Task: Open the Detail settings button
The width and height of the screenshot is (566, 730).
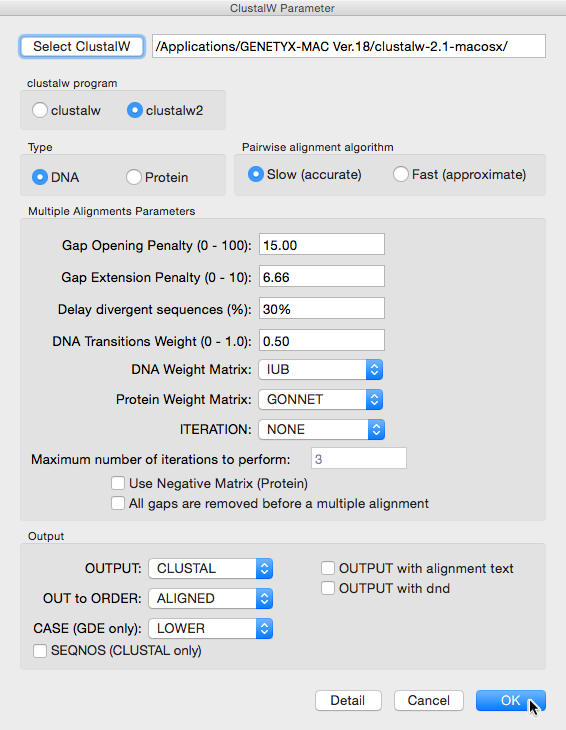Action: click(348, 700)
